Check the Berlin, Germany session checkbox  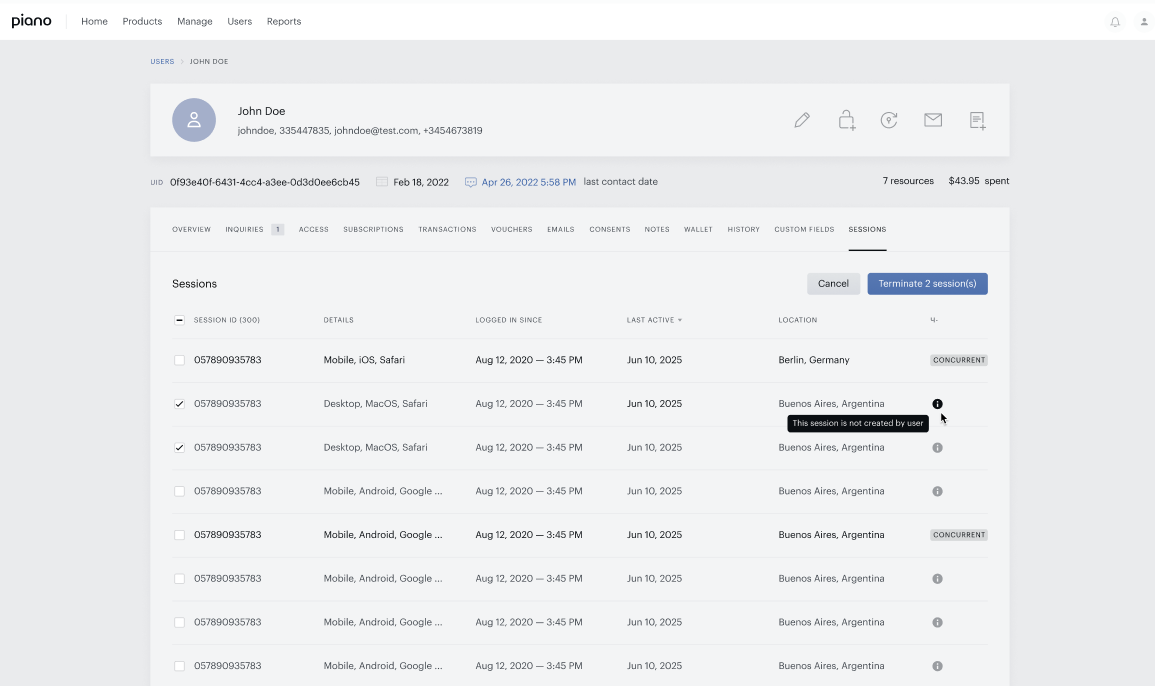179,360
